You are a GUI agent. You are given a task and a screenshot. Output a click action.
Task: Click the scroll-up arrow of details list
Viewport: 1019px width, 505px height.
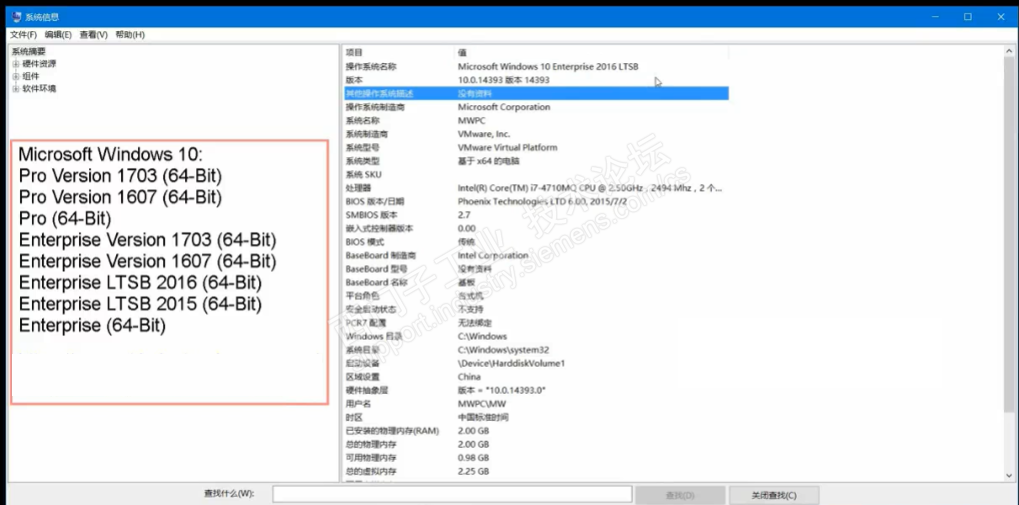pos(1008,51)
